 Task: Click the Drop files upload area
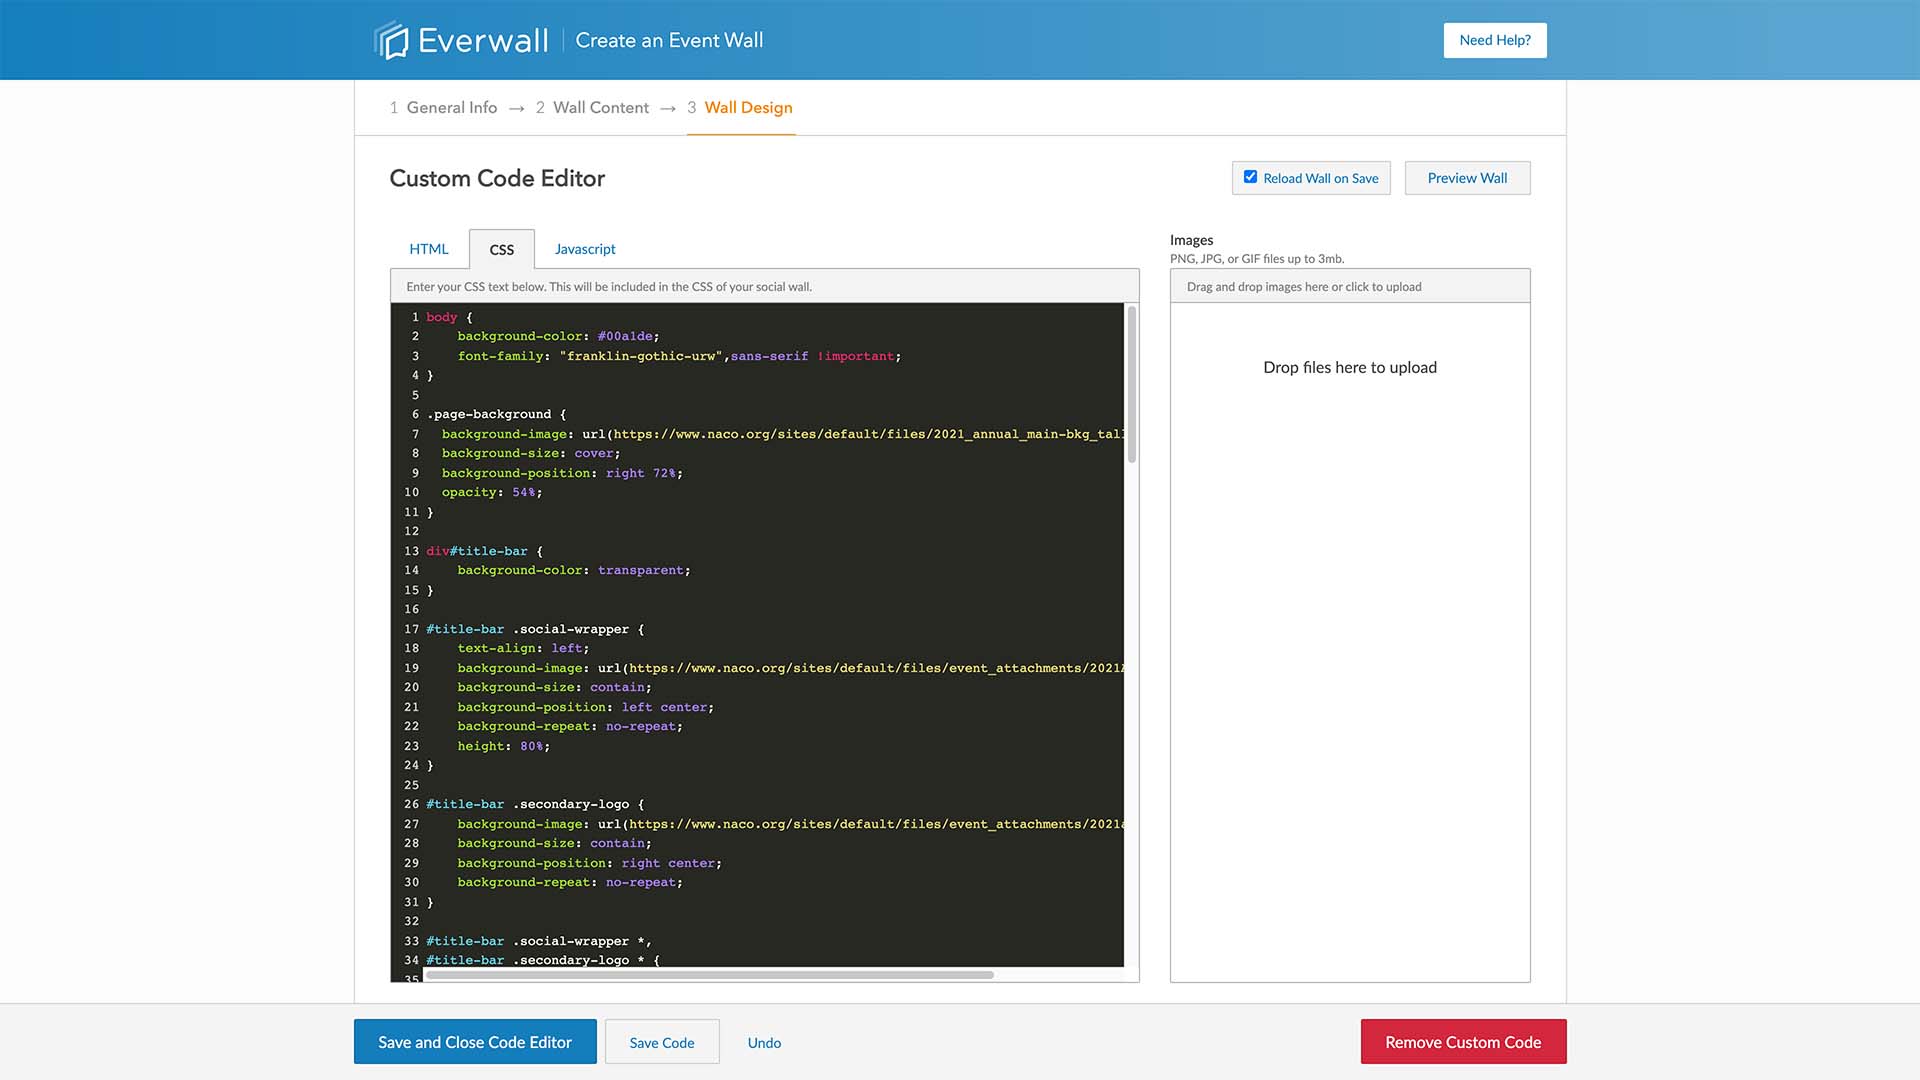pyautogui.click(x=1349, y=368)
